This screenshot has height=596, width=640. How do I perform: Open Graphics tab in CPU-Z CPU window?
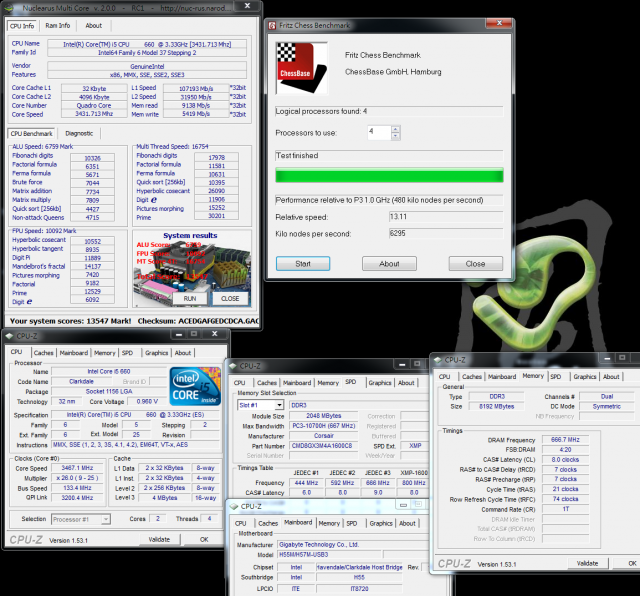coord(156,353)
